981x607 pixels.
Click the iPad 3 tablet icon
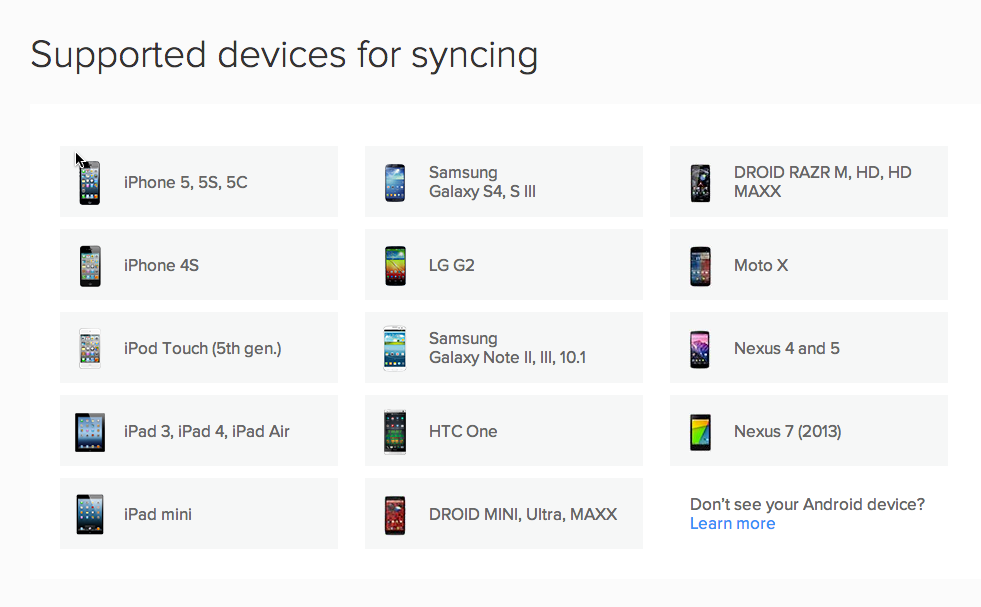click(x=90, y=432)
